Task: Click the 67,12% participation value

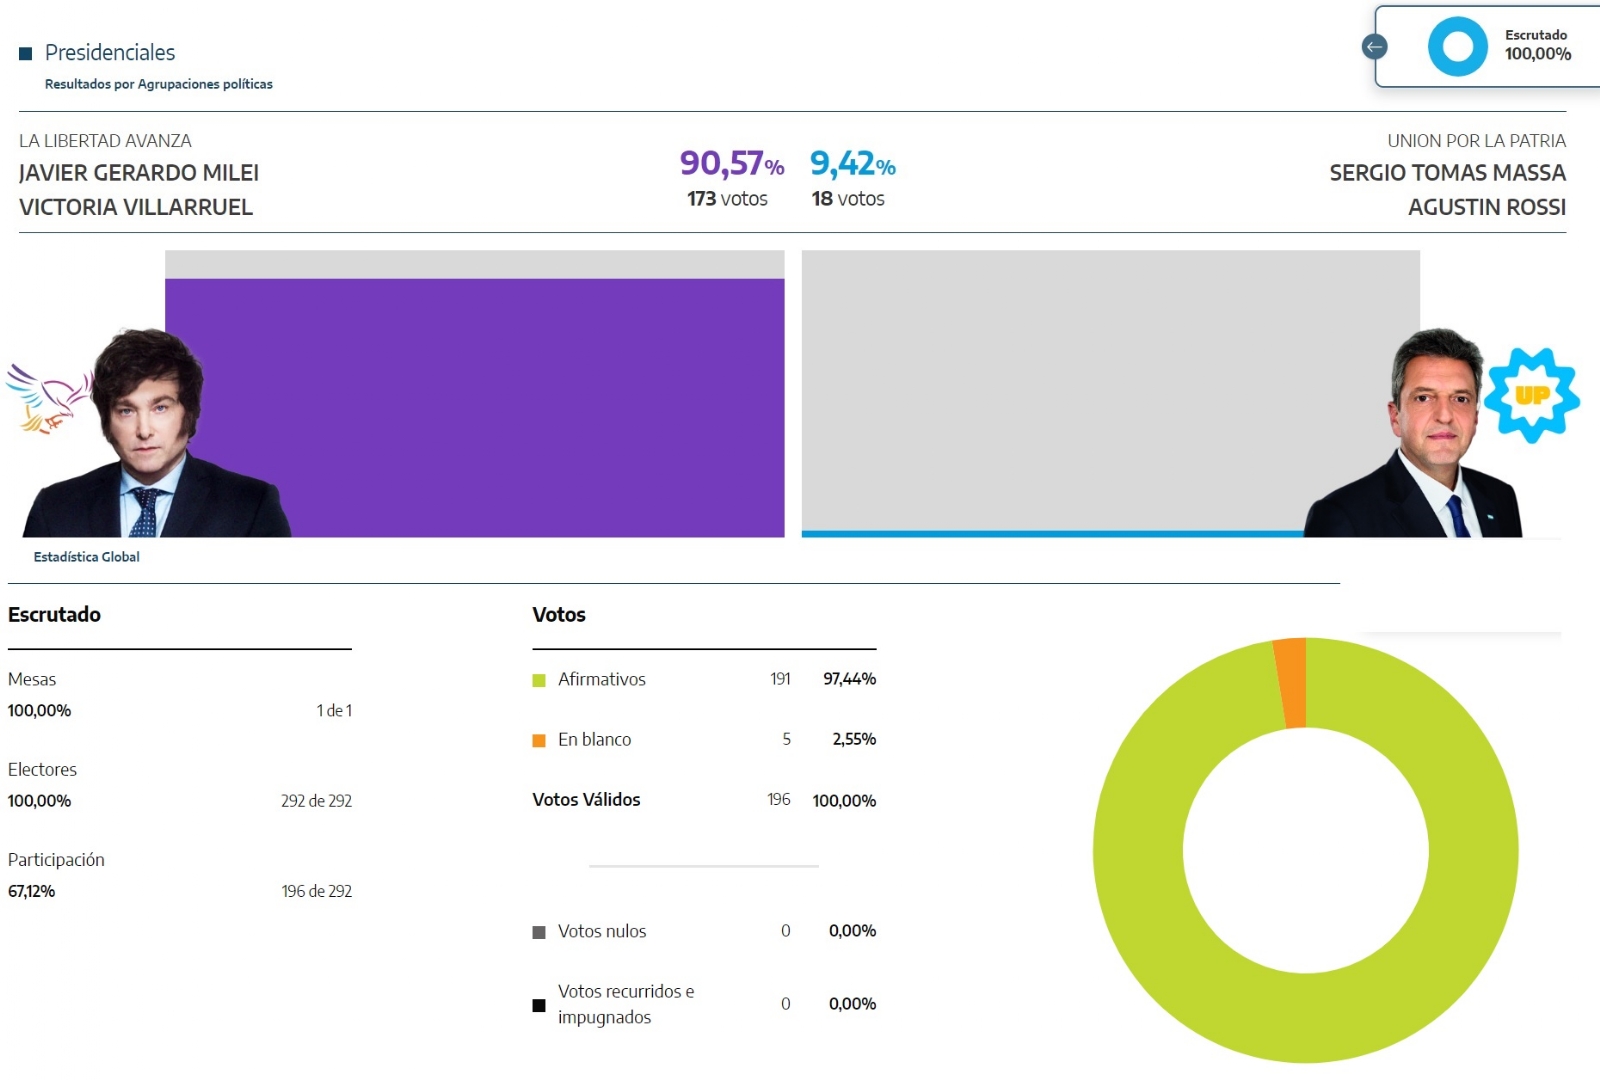Action: tap(31, 892)
